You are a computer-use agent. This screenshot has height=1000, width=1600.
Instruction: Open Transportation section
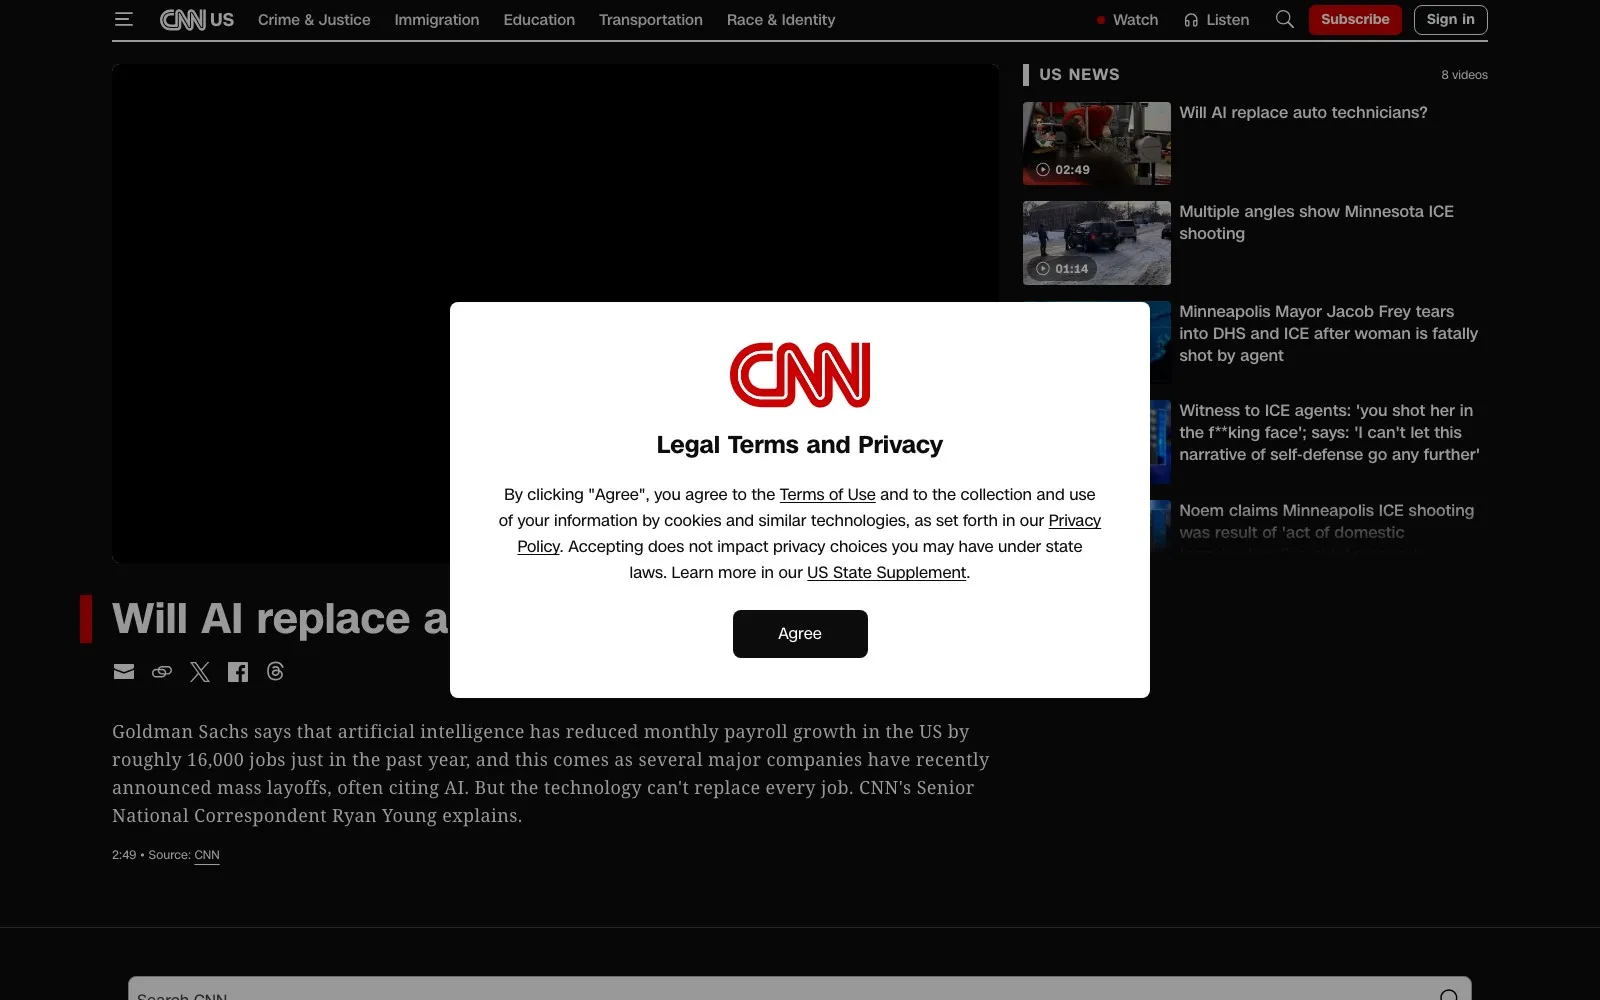pyautogui.click(x=651, y=19)
